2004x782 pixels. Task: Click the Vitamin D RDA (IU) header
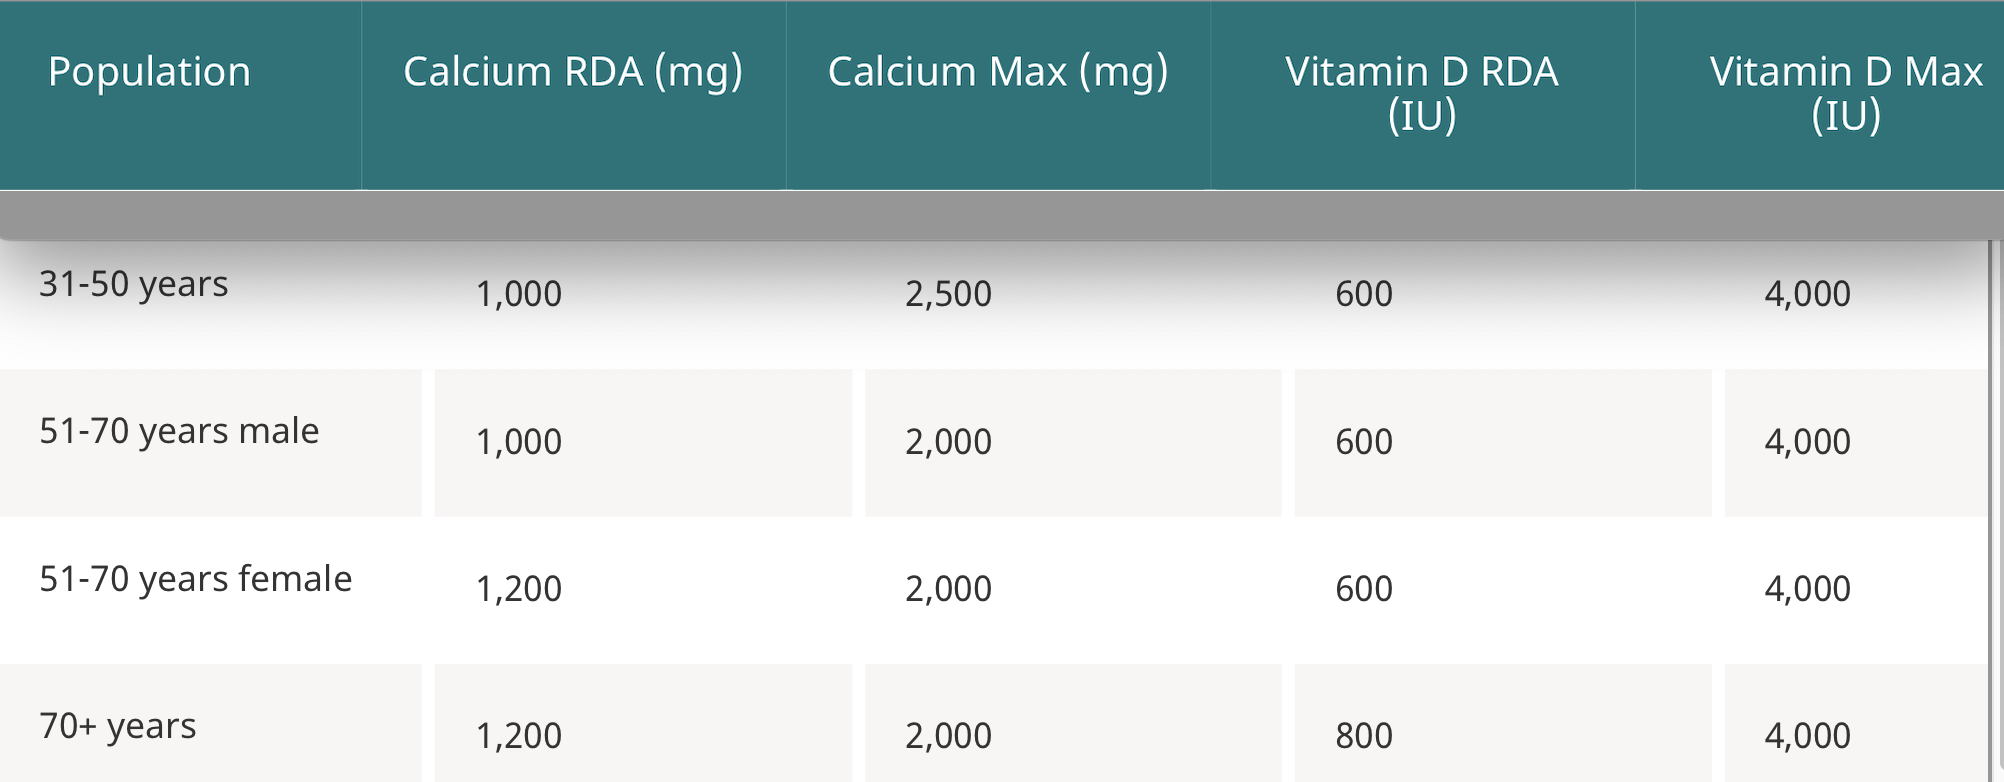[1421, 93]
